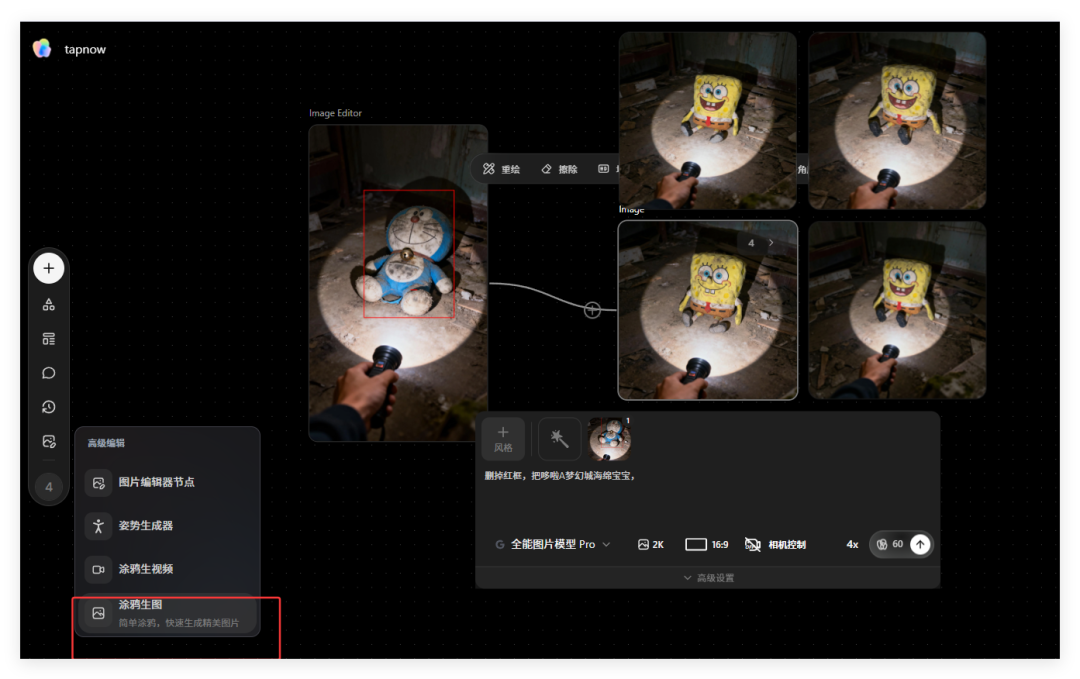Open the image editing icon in sidebar
Screen dimensions: 1080x679
[48, 440]
